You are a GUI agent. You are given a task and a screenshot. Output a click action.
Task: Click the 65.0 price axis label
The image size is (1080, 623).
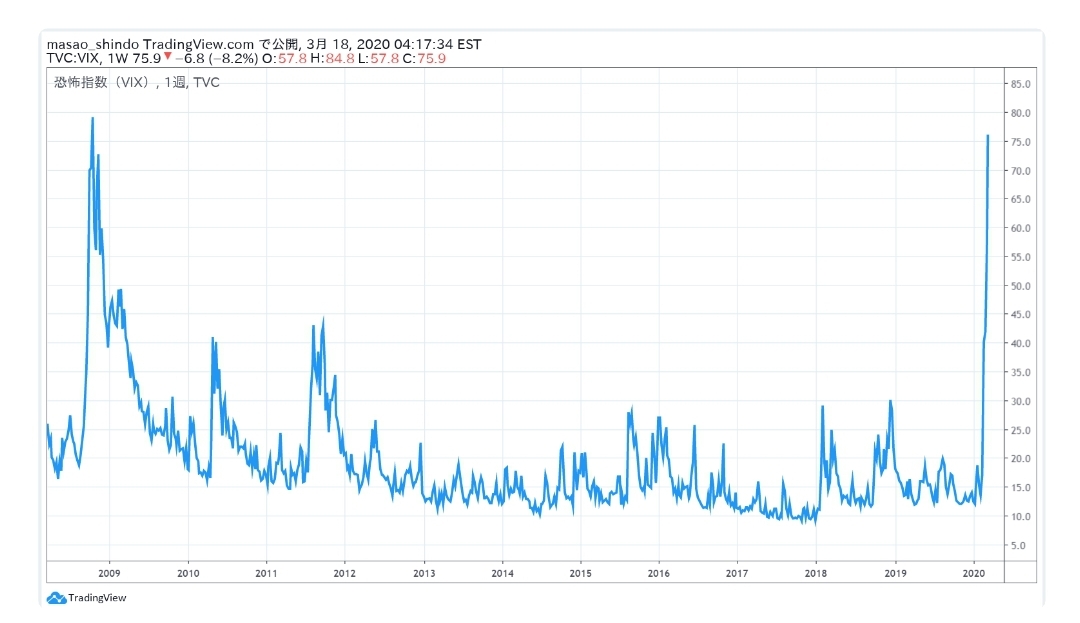1020,199
